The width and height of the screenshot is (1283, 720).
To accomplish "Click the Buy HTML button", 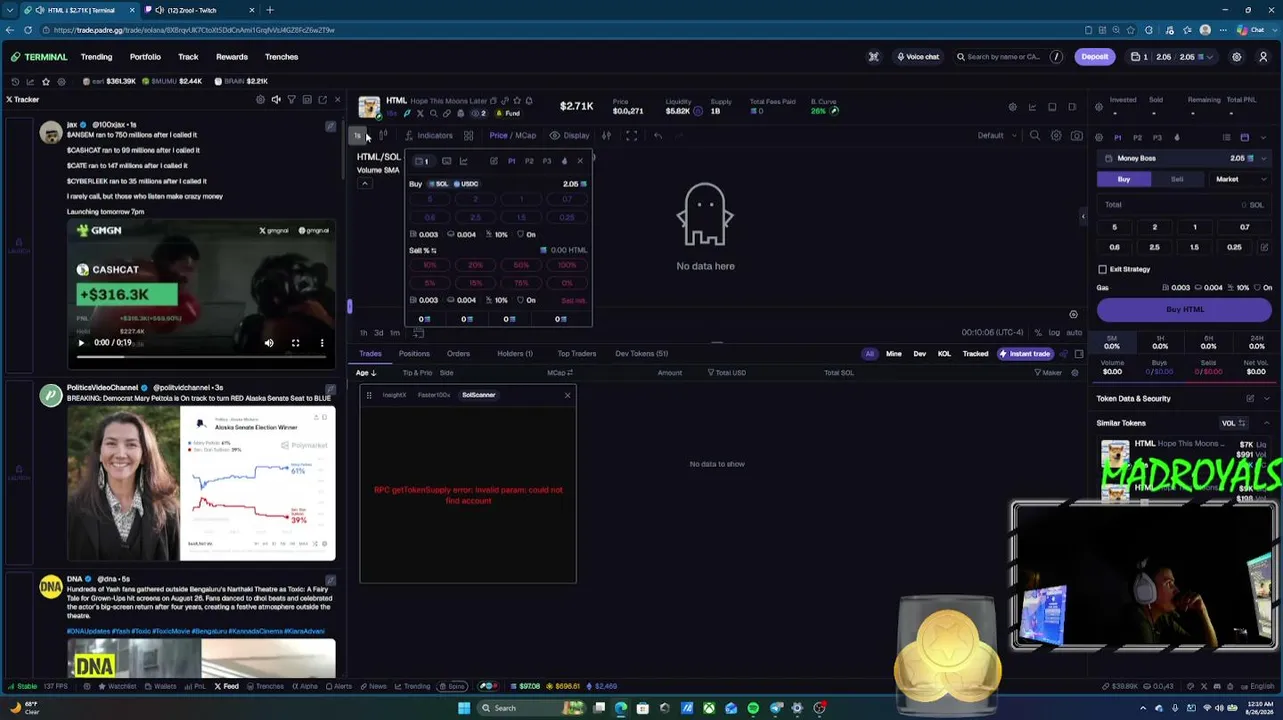I will (x=1185, y=309).
